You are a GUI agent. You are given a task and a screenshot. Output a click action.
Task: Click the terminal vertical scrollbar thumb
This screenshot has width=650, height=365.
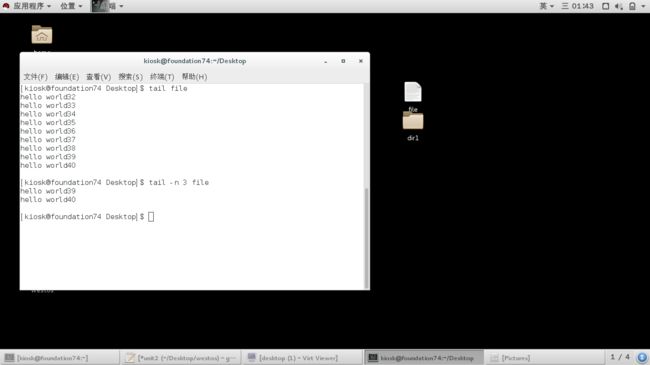[366, 238]
